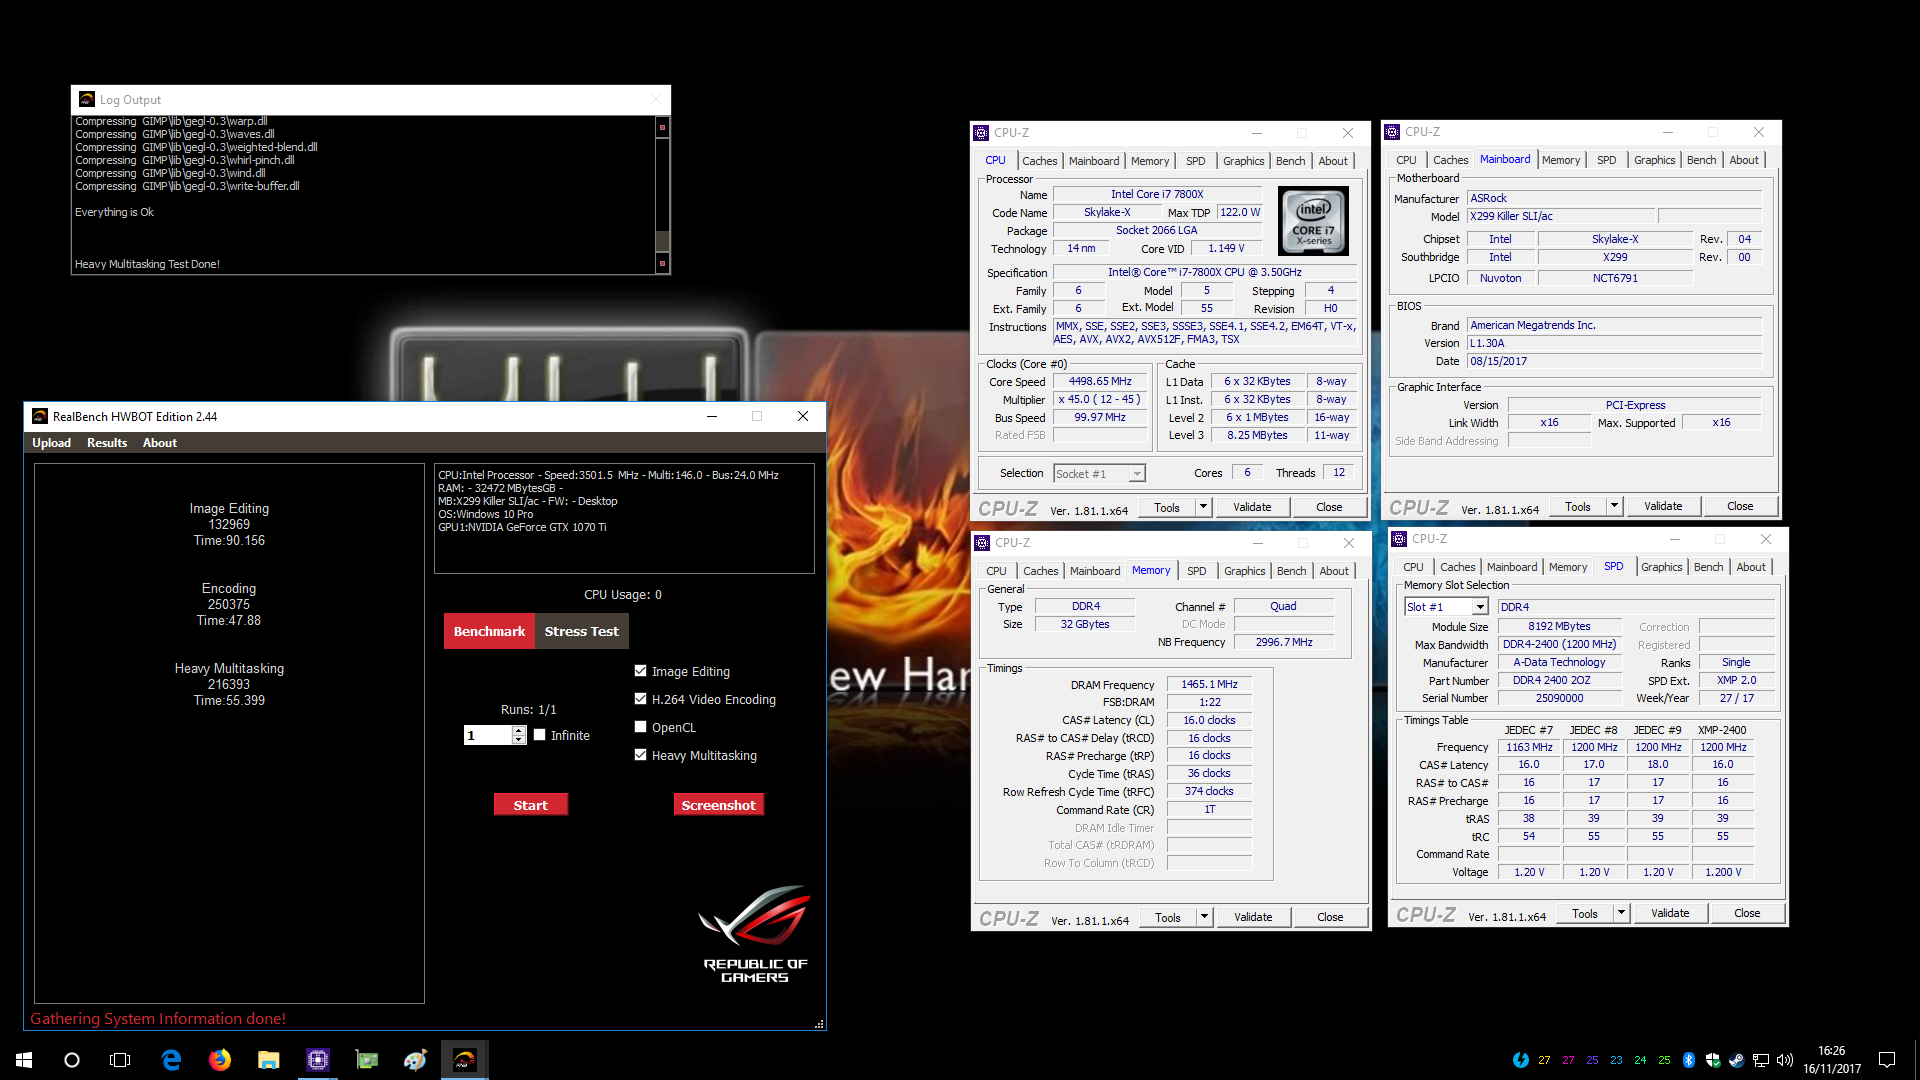1920x1080 pixels.
Task: Click the Heavy Multitasking Test Done! line
Action: click(x=147, y=264)
